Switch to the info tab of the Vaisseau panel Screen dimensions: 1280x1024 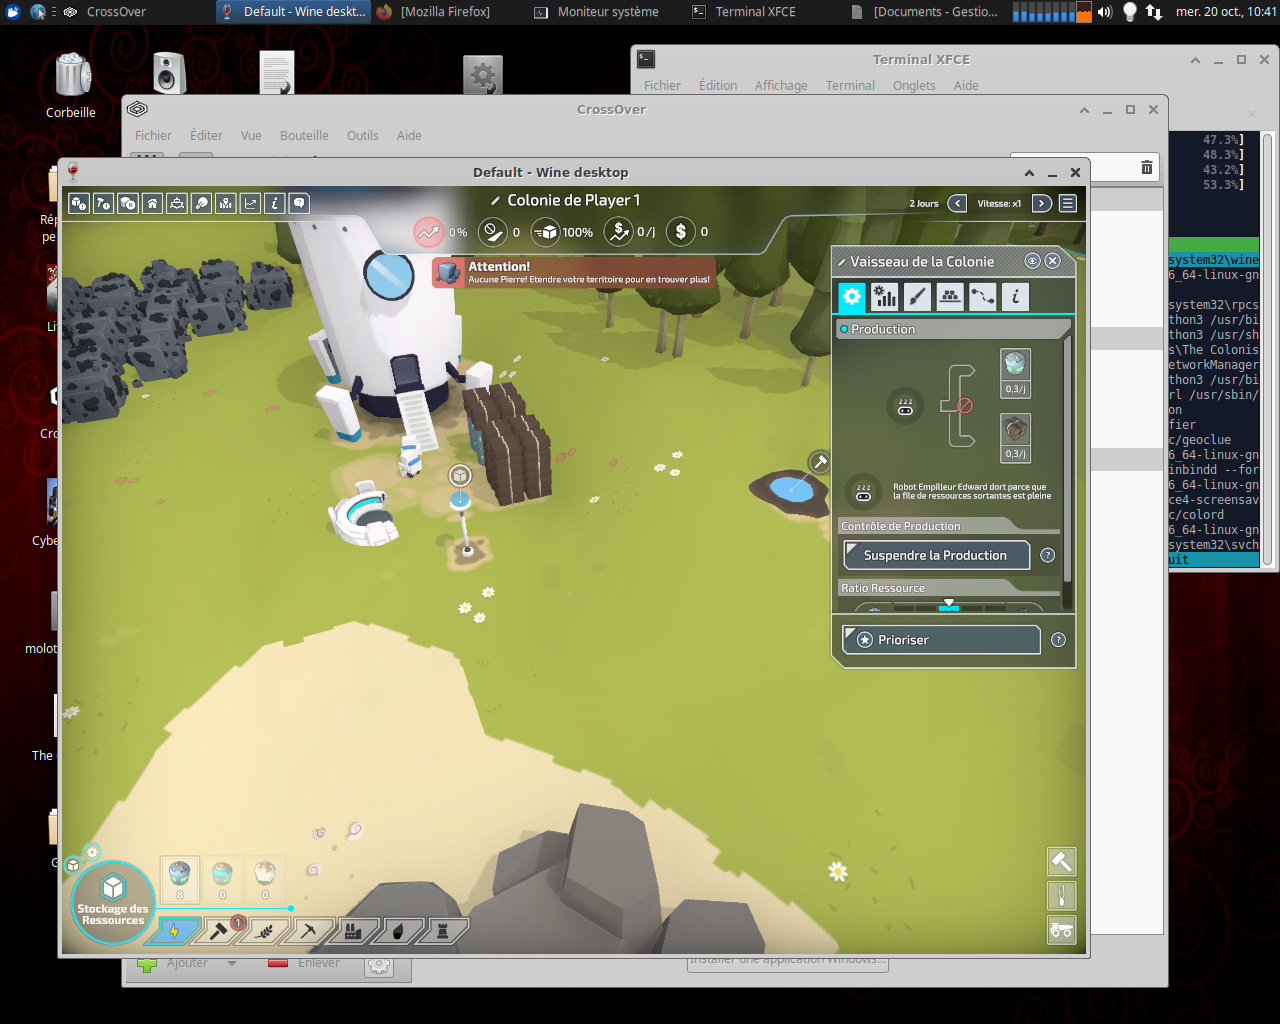(x=1017, y=296)
